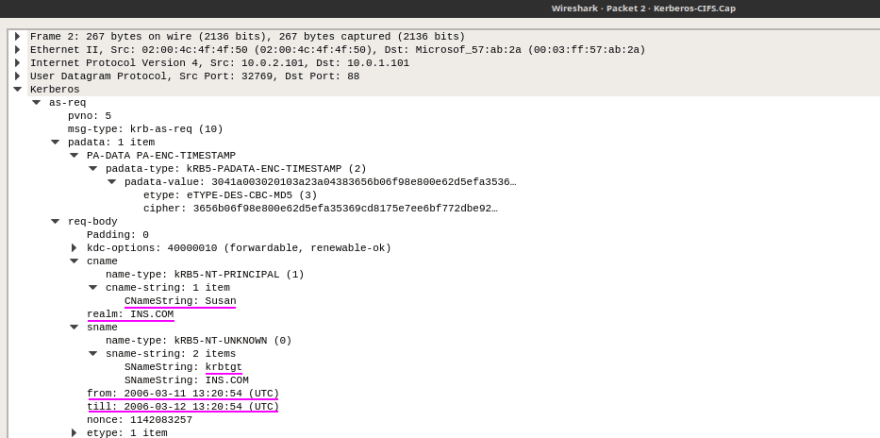Select Internet Protocol Version 4 summary text

coord(219,63)
